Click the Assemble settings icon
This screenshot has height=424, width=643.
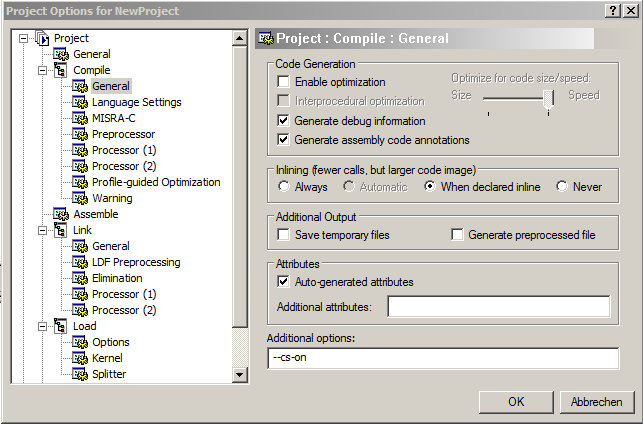[61, 214]
